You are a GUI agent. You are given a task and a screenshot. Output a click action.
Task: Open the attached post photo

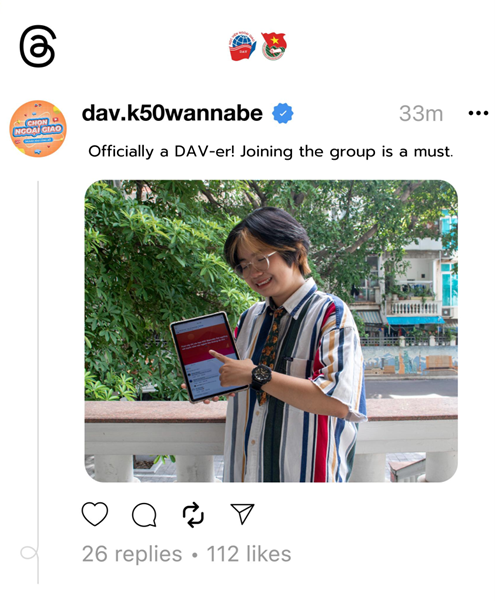pyautogui.click(x=271, y=331)
